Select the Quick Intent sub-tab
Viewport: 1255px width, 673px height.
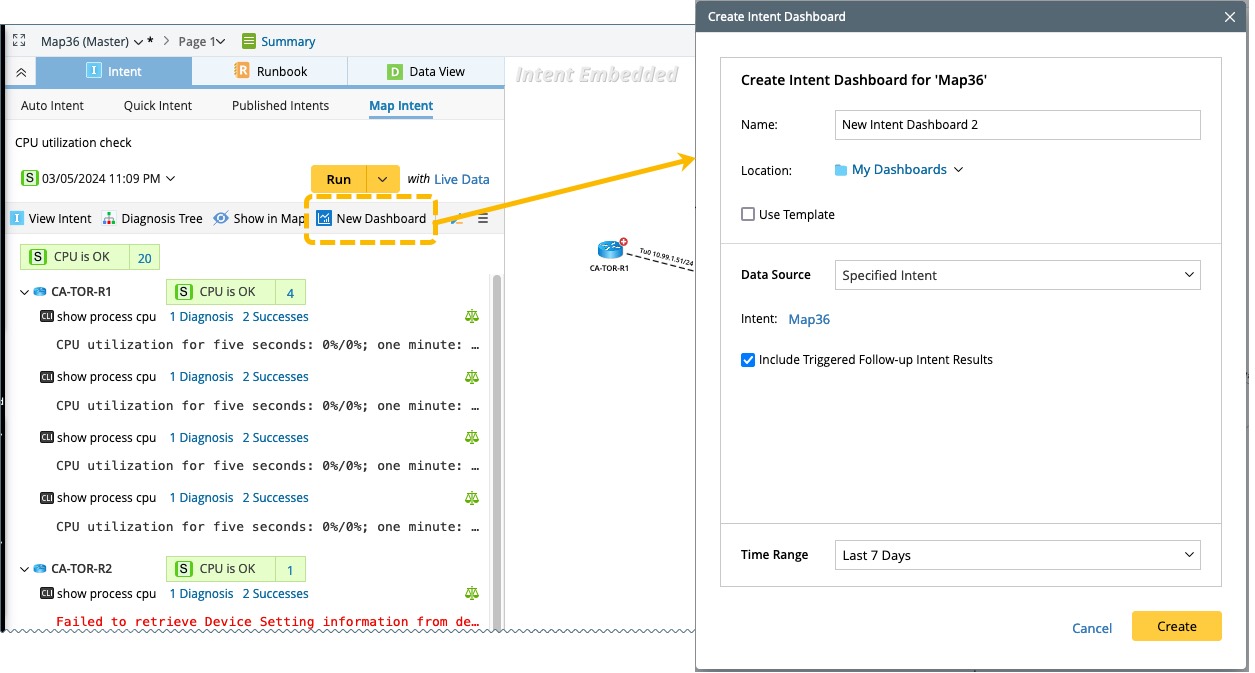point(158,105)
